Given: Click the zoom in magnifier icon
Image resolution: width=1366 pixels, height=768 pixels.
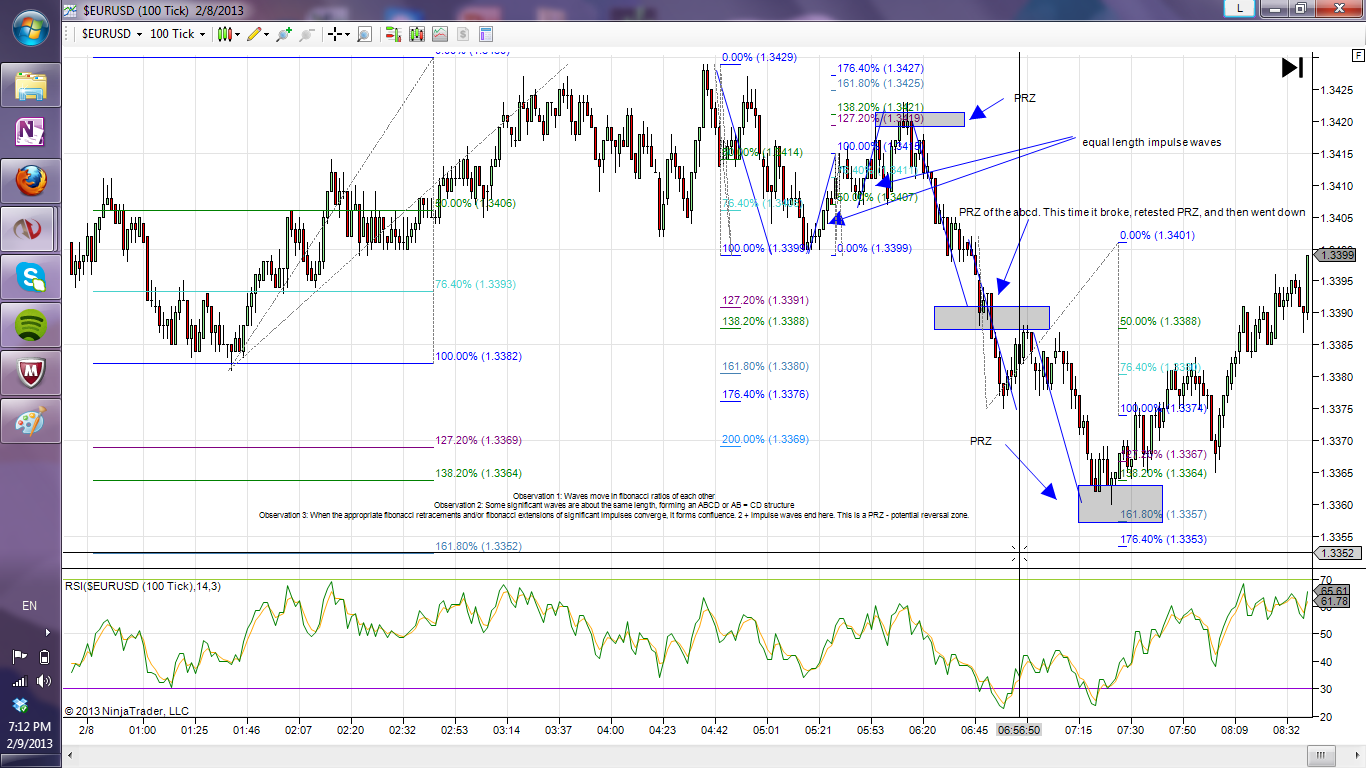Looking at the screenshot, I should (284, 34).
